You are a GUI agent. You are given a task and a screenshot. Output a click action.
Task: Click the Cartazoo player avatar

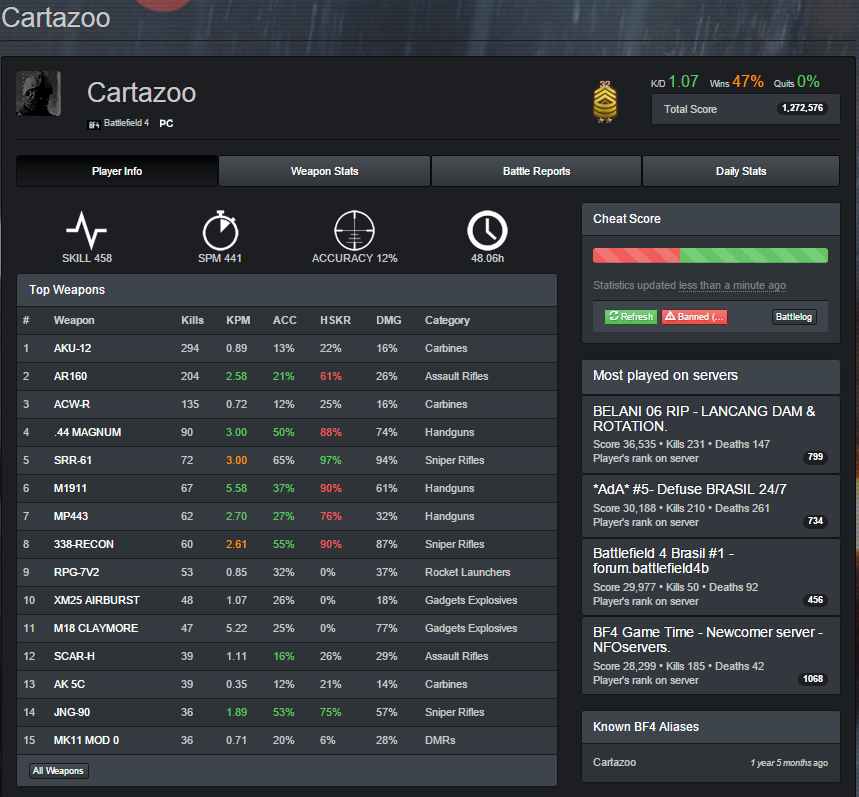click(x=38, y=94)
